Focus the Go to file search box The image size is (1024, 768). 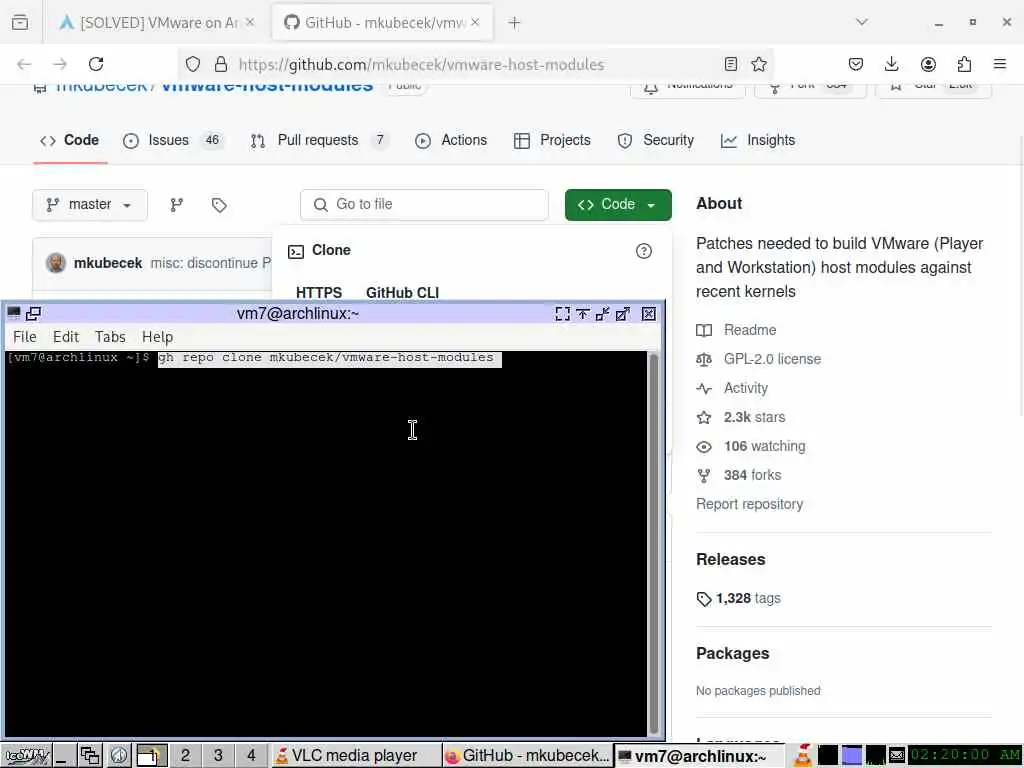(424, 205)
